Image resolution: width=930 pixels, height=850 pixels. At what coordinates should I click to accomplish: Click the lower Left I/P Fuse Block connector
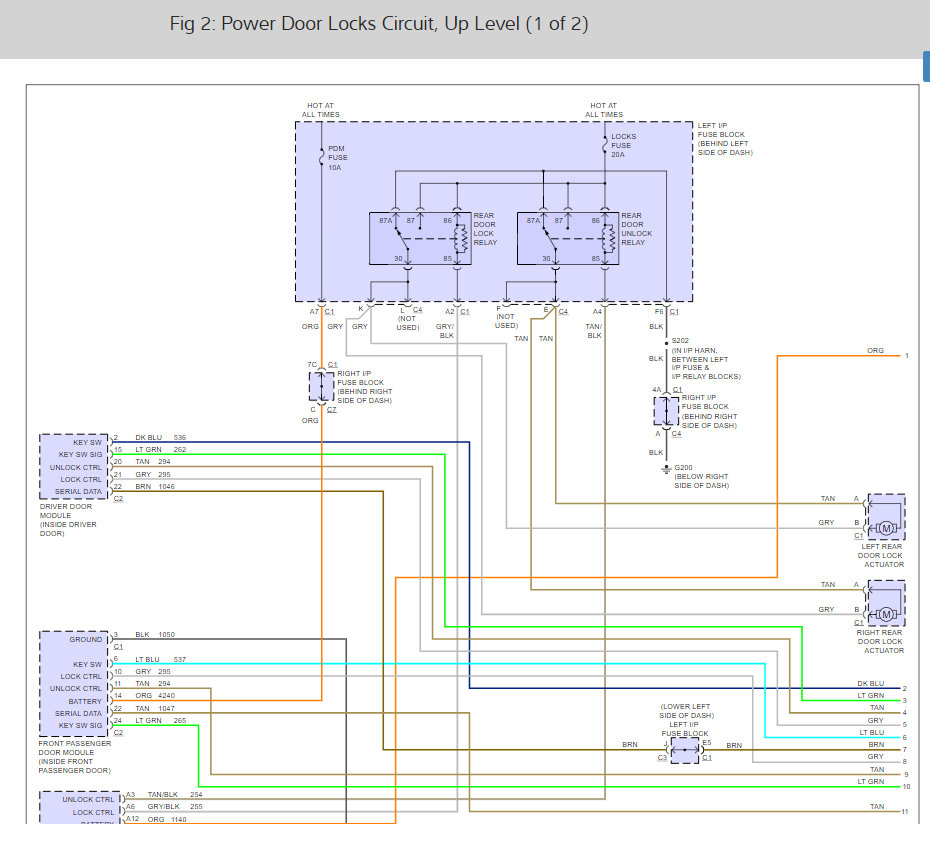coord(684,750)
